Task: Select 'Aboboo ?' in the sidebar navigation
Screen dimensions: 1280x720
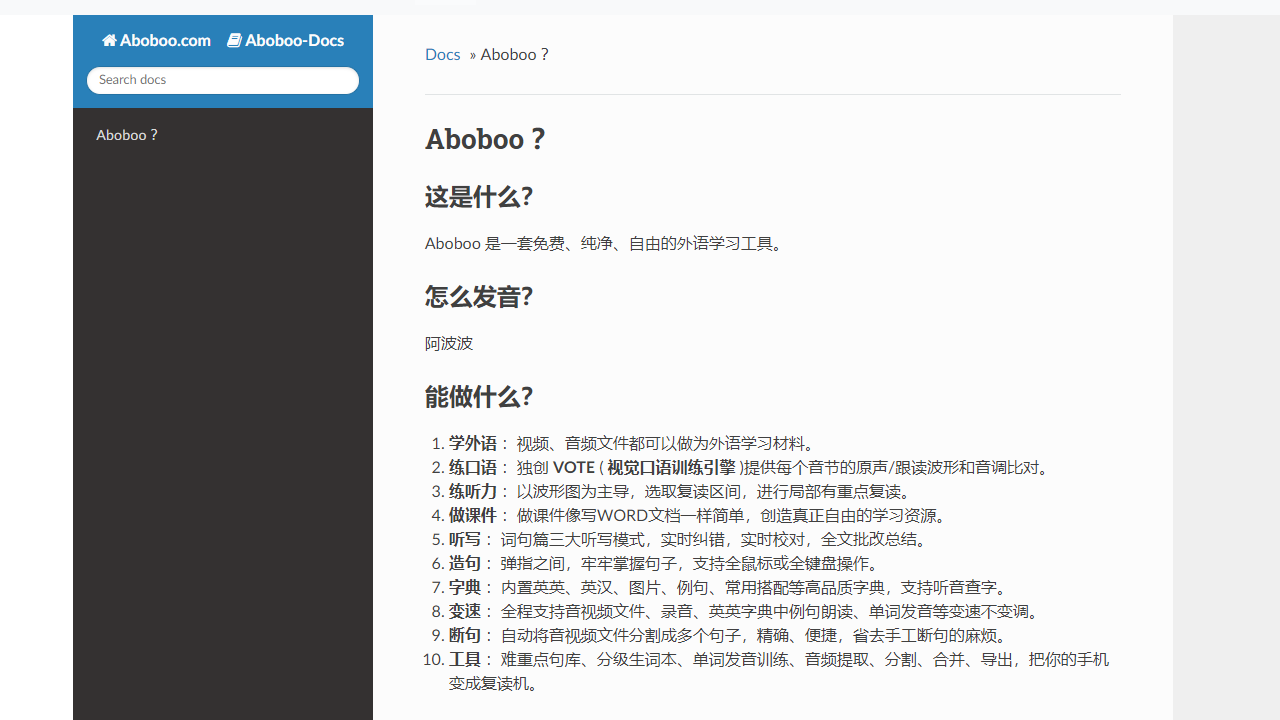Action: pos(127,135)
